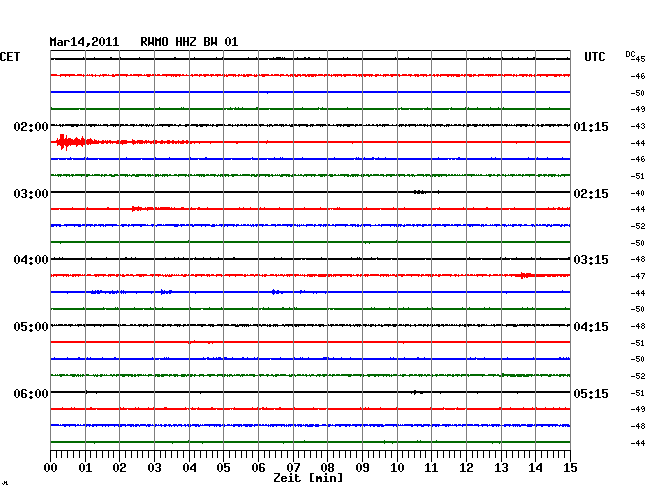Click the UTC timezone label

click(x=595, y=57)
